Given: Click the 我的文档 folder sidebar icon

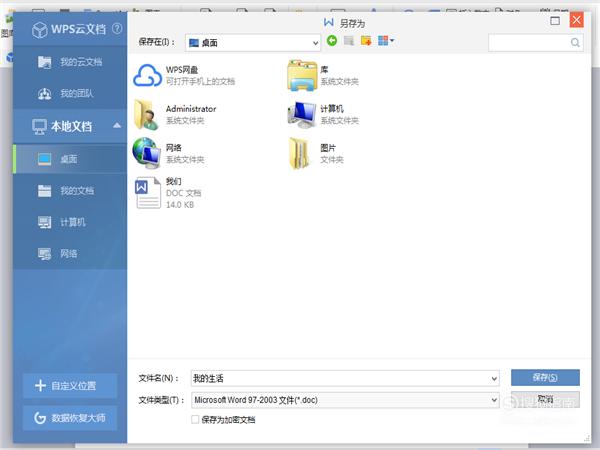Looking at the screenshot, I should [x=44, y=191].
